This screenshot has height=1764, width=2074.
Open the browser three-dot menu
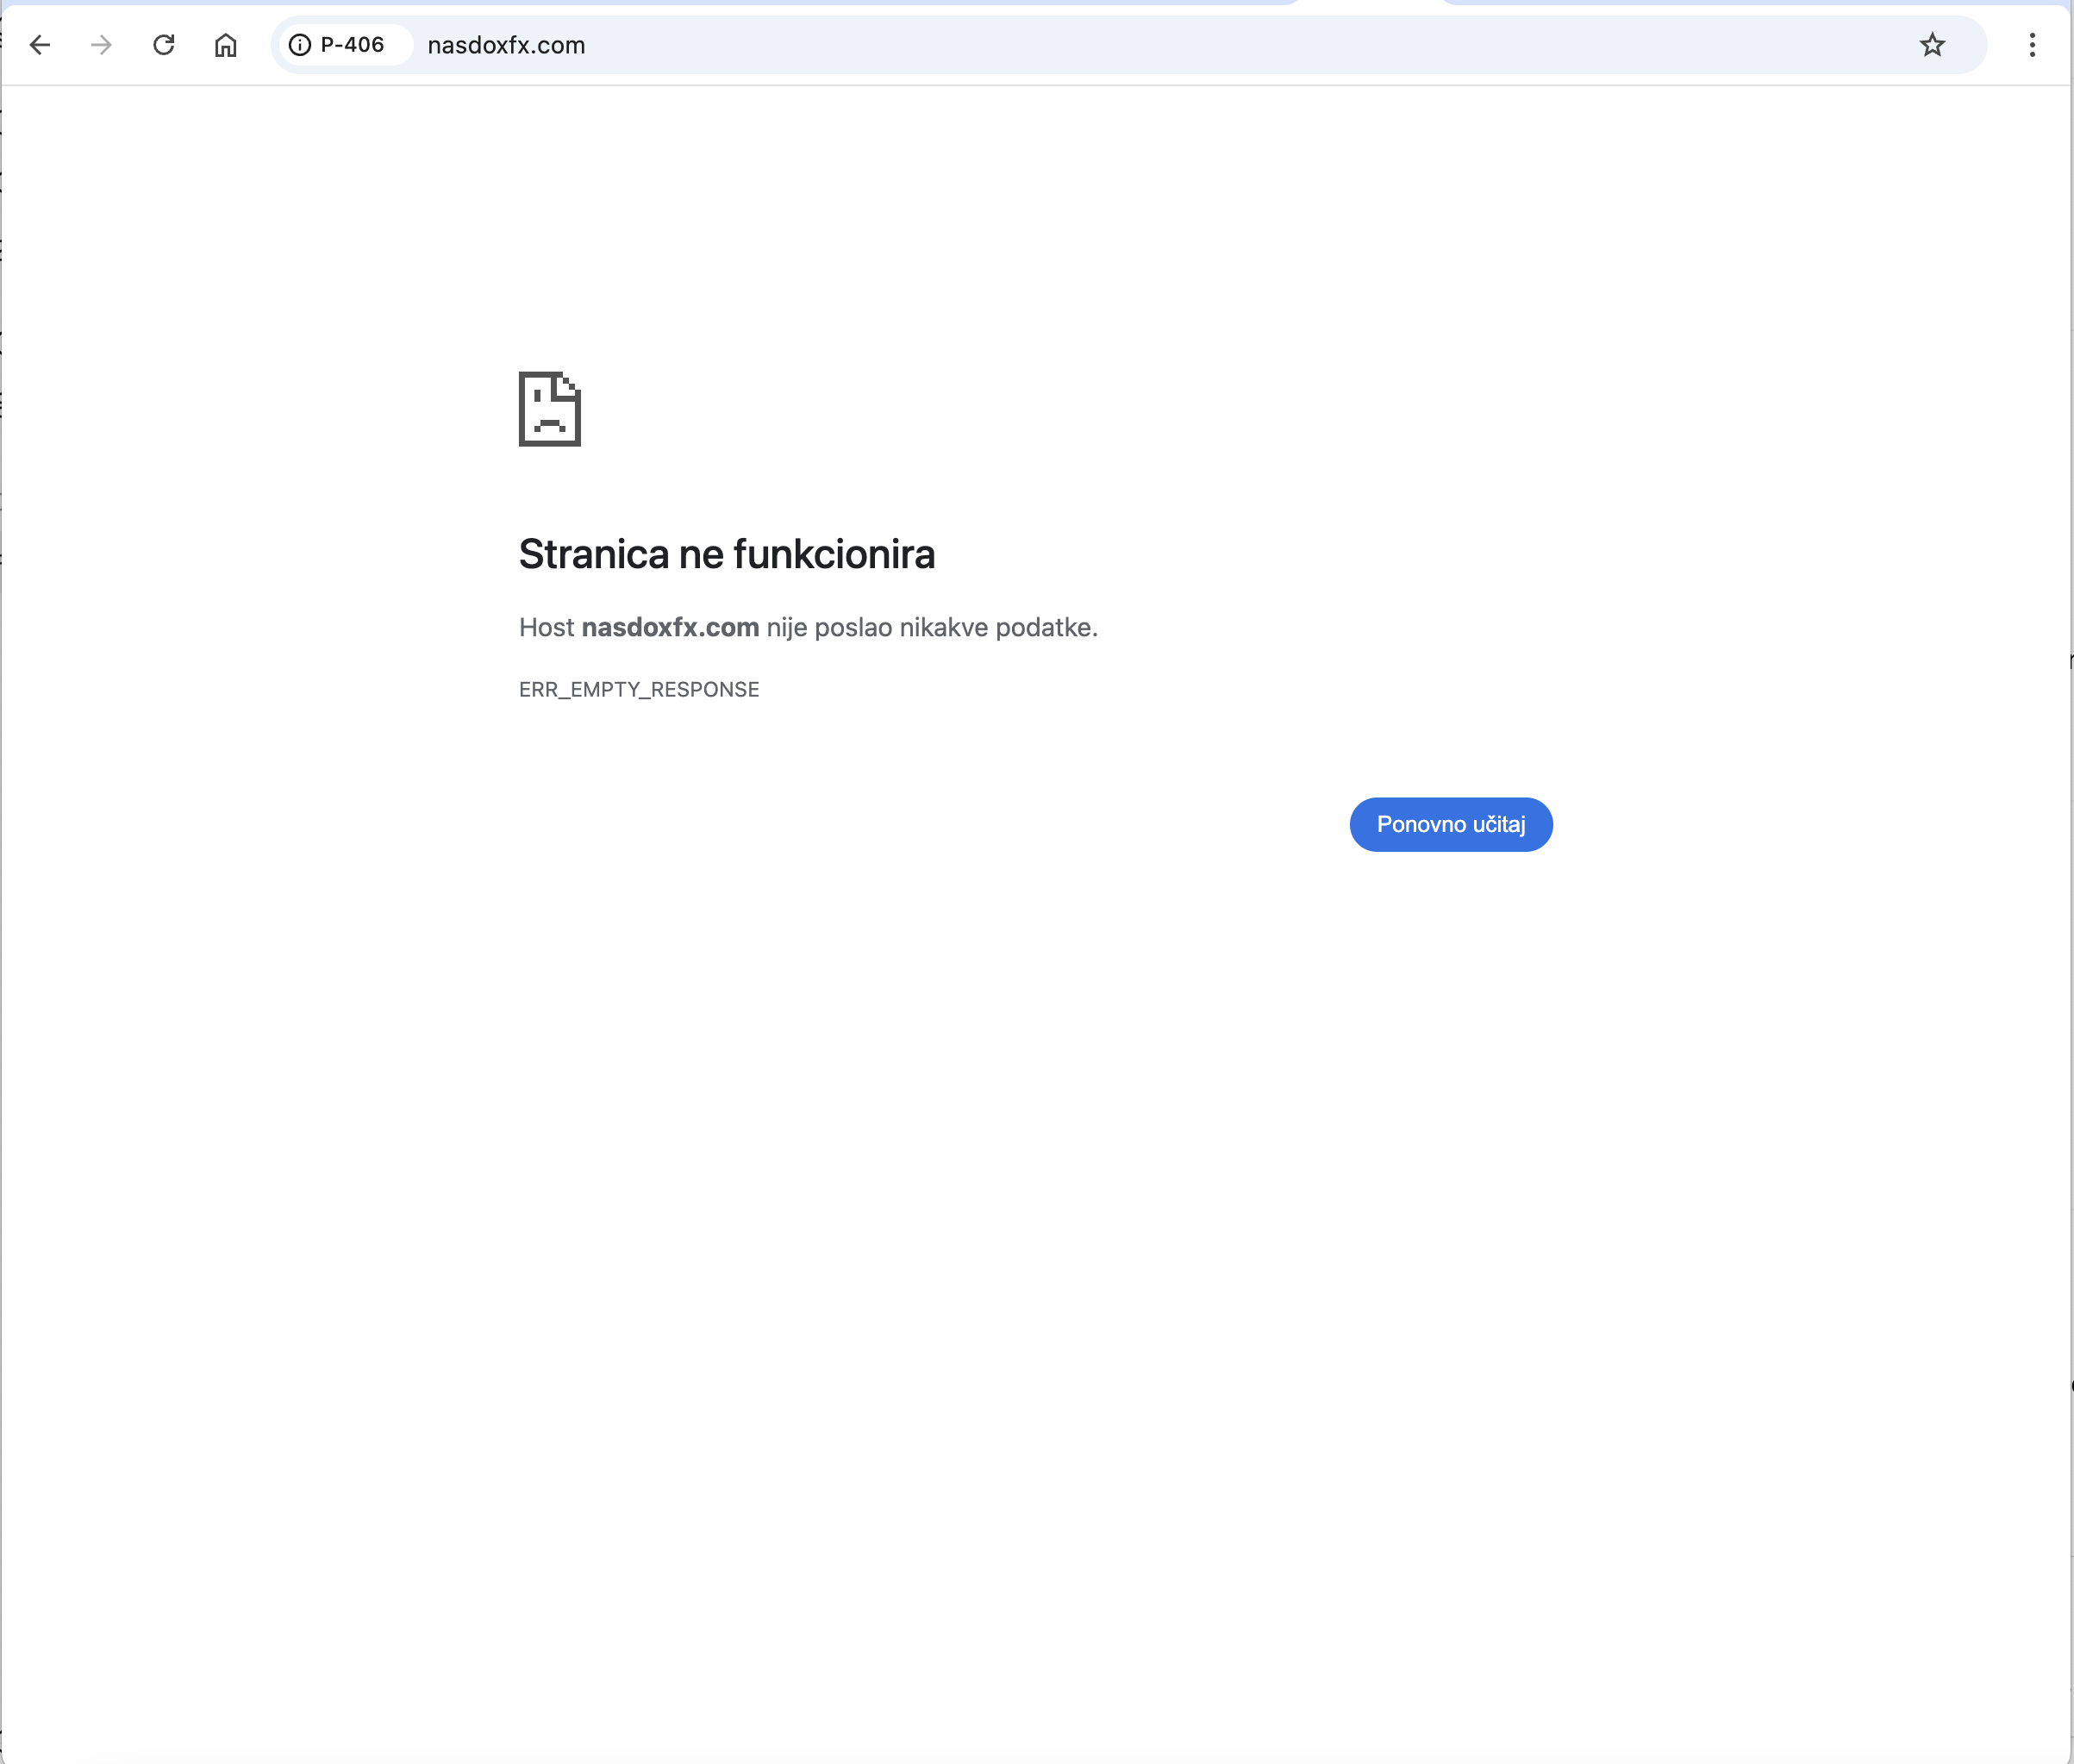[2032, 45]
